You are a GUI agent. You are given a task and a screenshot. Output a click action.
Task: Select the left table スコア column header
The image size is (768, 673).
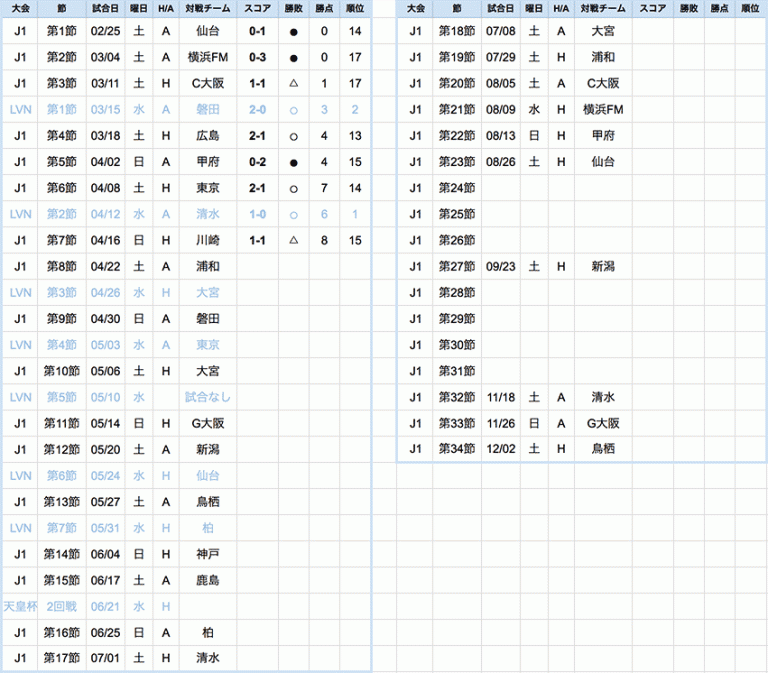[257, 8]
